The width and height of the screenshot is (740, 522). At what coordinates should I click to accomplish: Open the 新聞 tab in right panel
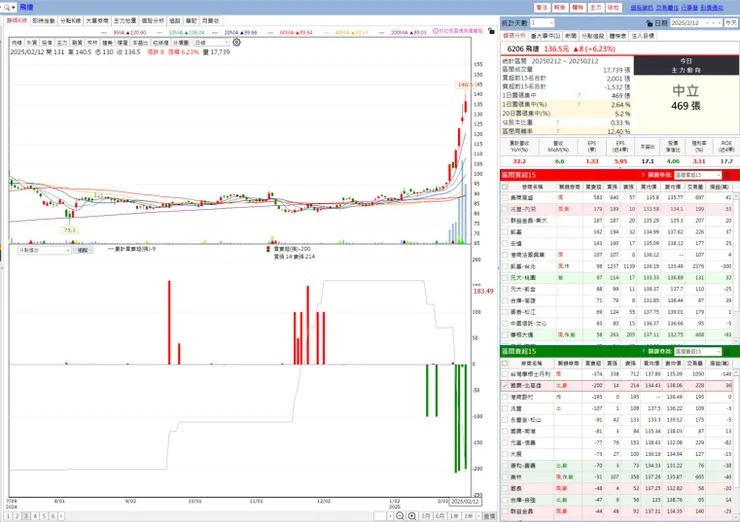point(571,36)
